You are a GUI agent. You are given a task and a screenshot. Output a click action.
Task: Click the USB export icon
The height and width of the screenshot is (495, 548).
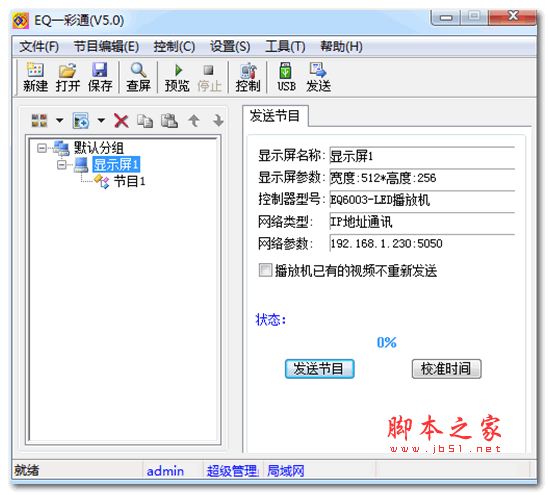(286, 77)
